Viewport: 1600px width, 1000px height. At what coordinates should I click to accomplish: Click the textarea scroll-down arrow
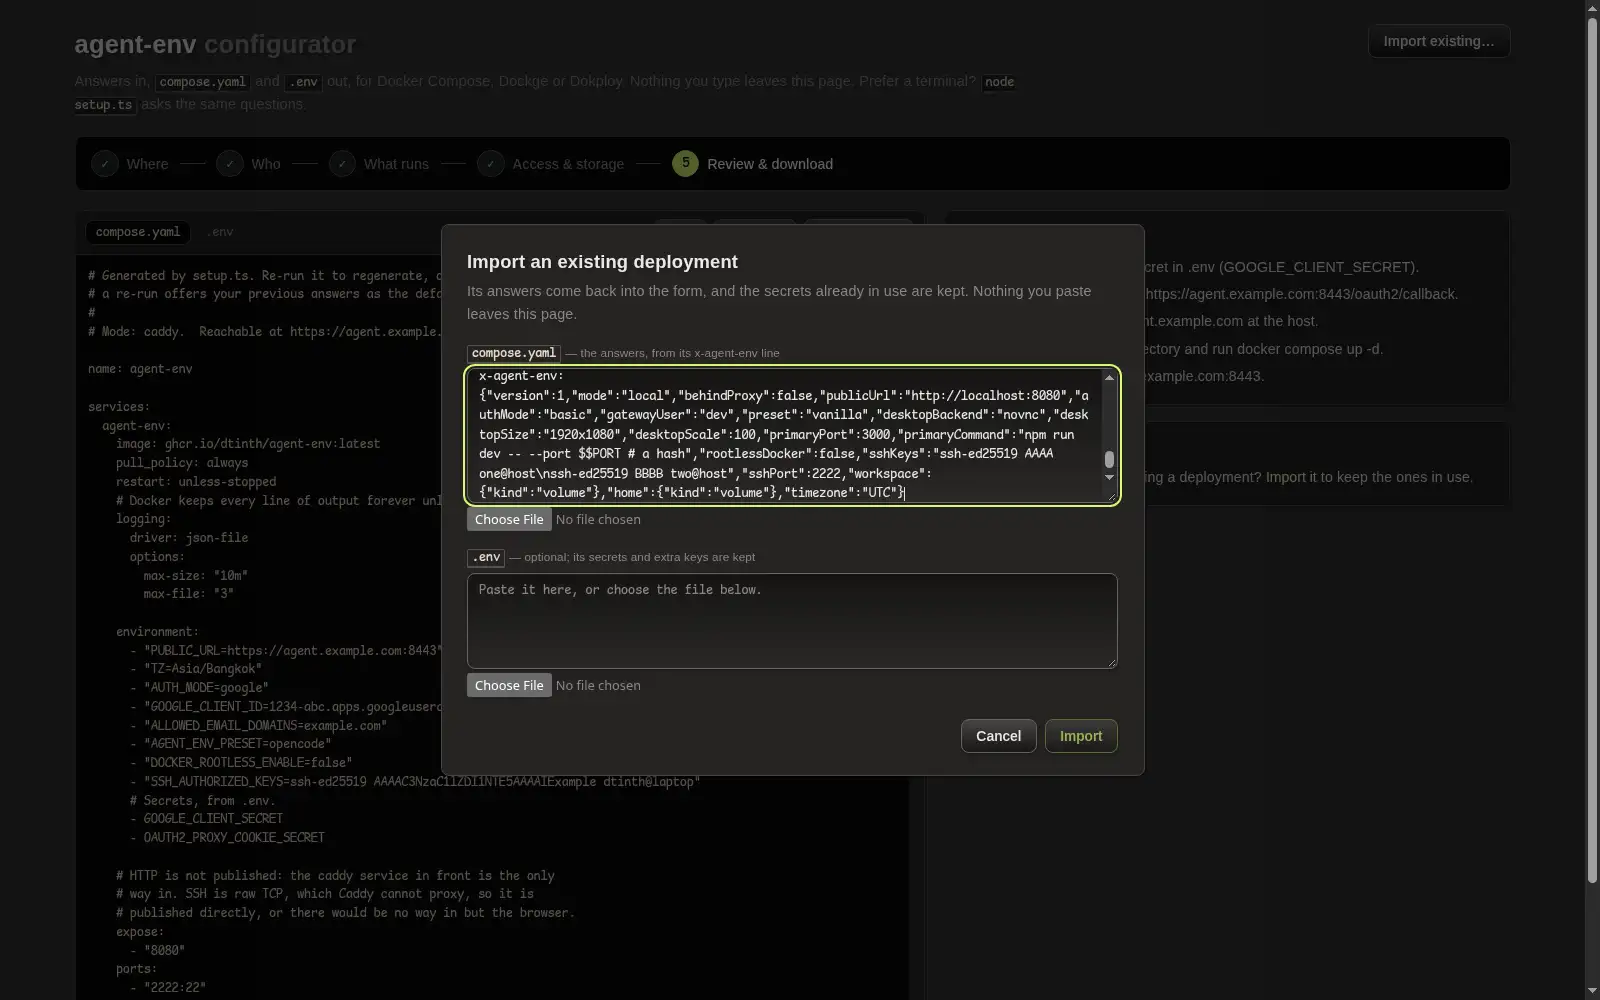point(1109,477)
